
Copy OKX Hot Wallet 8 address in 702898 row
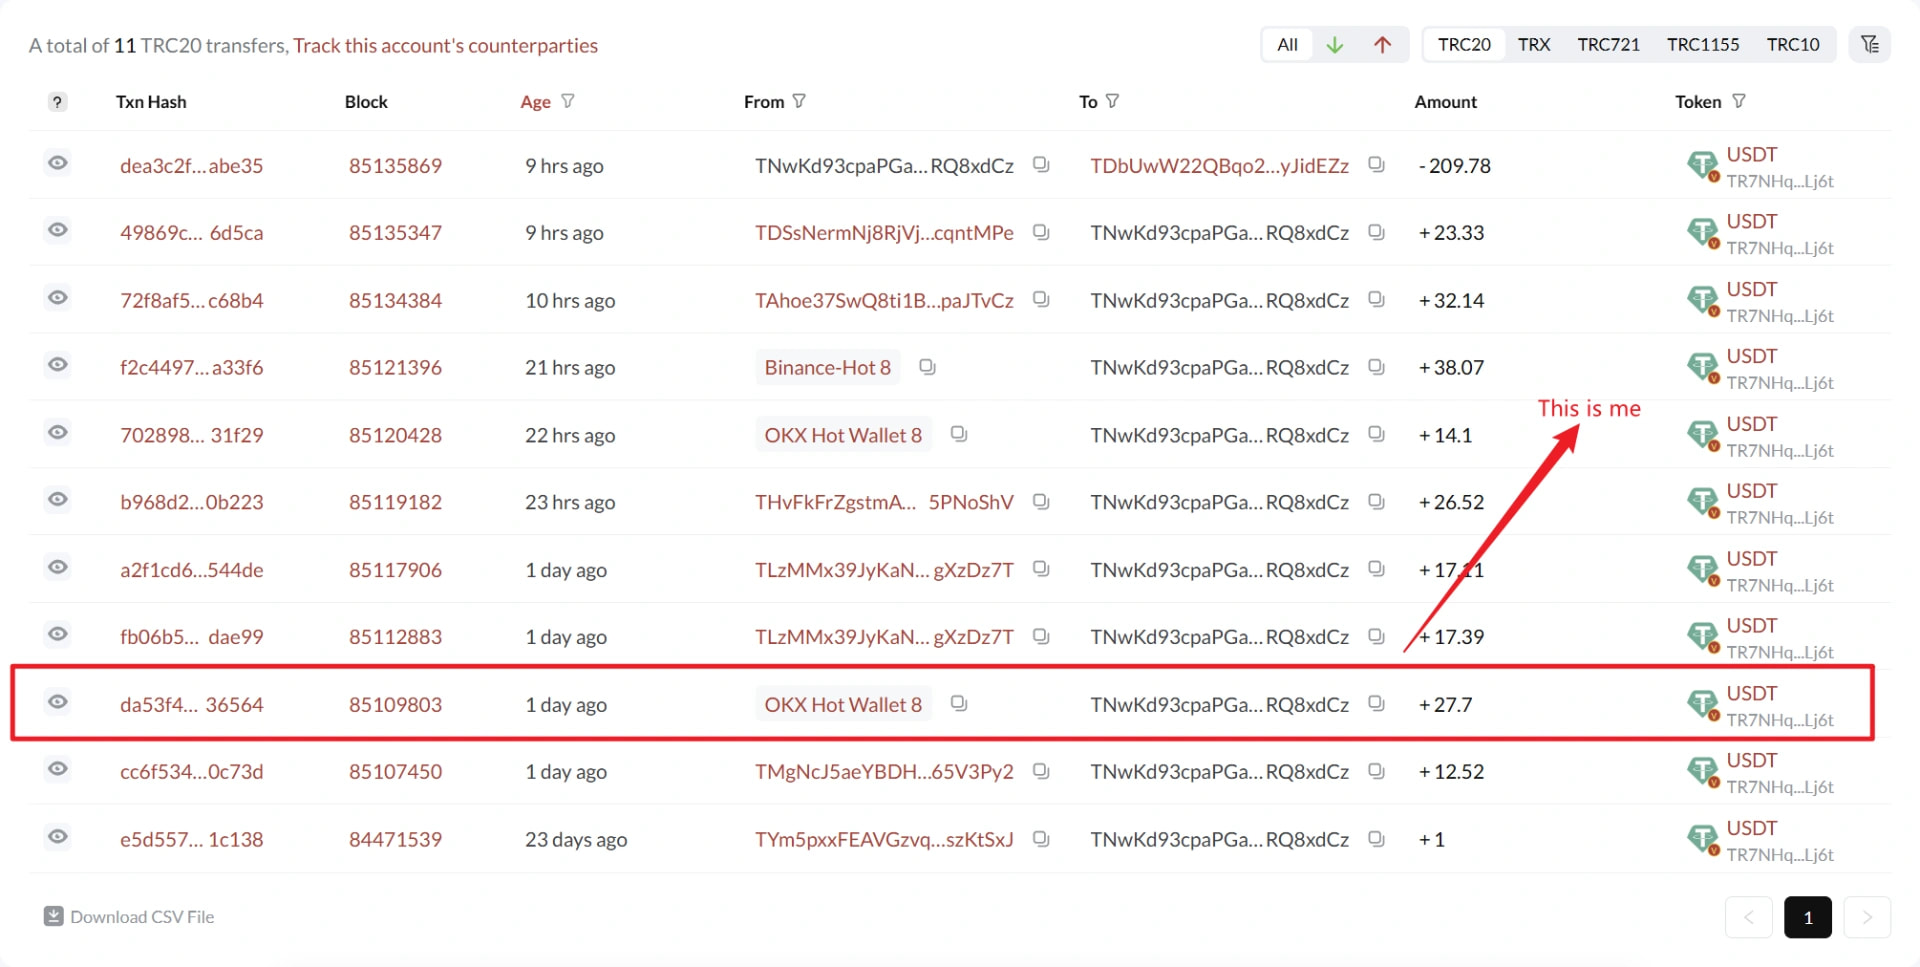[959, 434]
